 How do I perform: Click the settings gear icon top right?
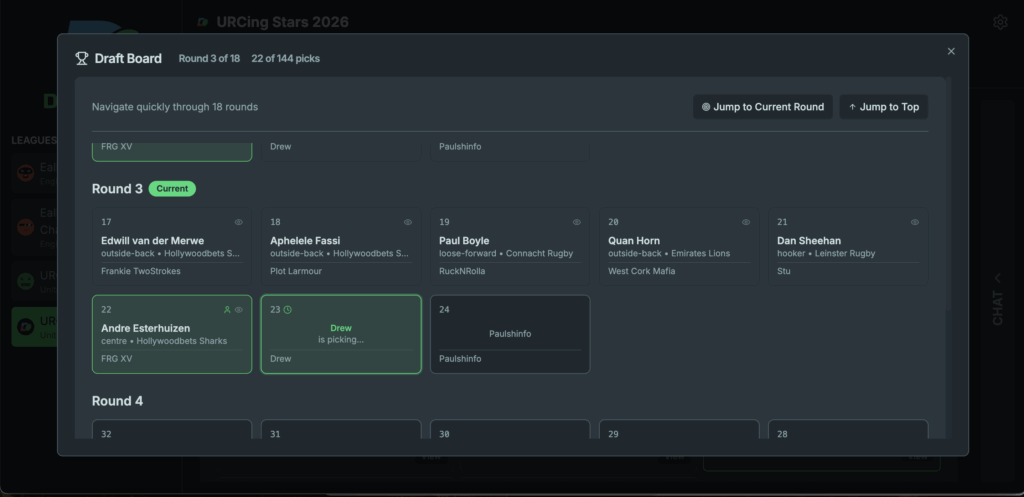1000,22
